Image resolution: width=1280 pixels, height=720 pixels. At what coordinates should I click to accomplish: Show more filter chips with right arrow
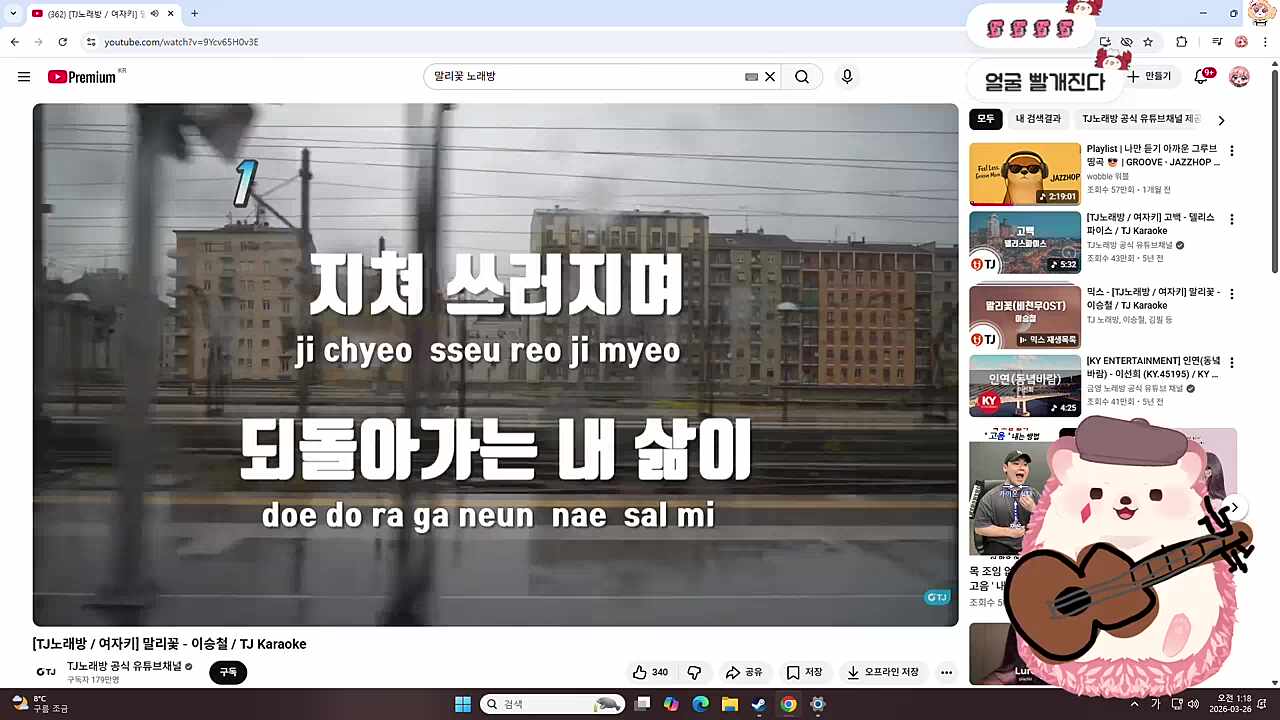click(x=1221, y=120)
